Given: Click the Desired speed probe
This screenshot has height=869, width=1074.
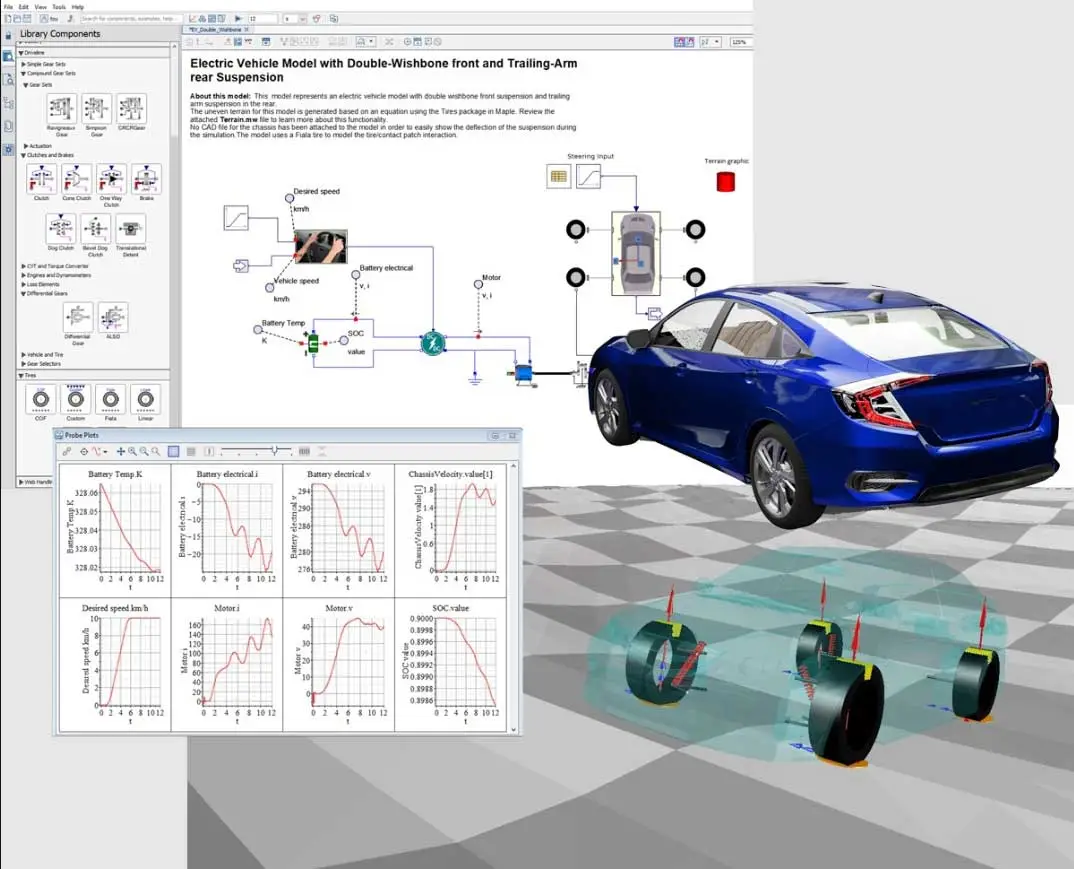Looking at the screenshot, I should pos(290,198).
